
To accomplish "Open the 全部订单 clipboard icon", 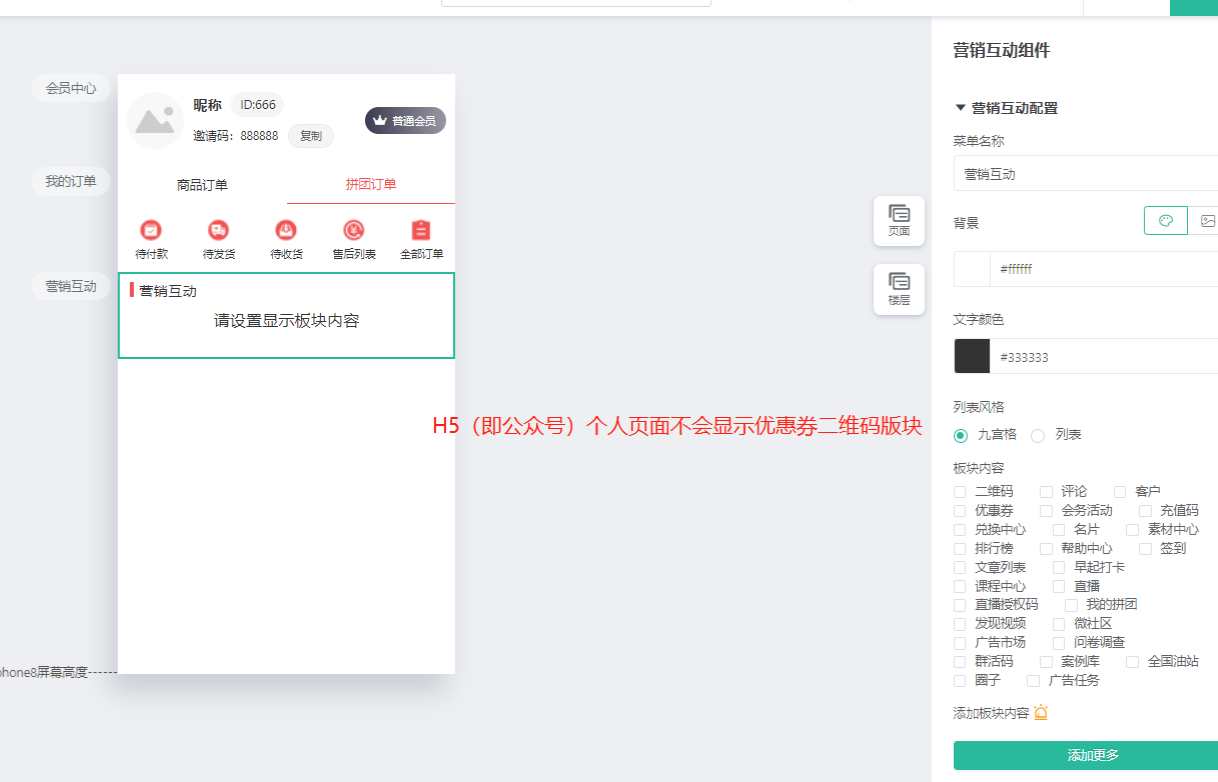I will (421, 231).
